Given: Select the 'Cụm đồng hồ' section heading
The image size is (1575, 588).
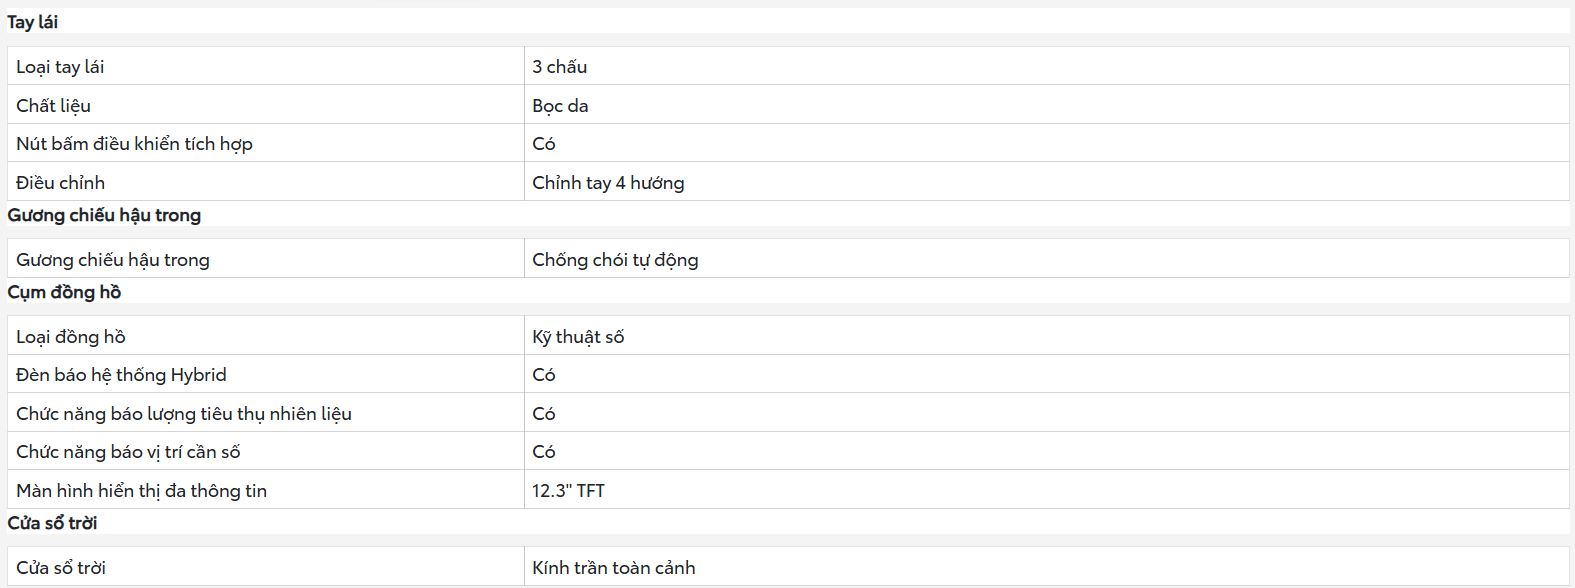Looking at the screenshot, I should [x=64, y=292].
